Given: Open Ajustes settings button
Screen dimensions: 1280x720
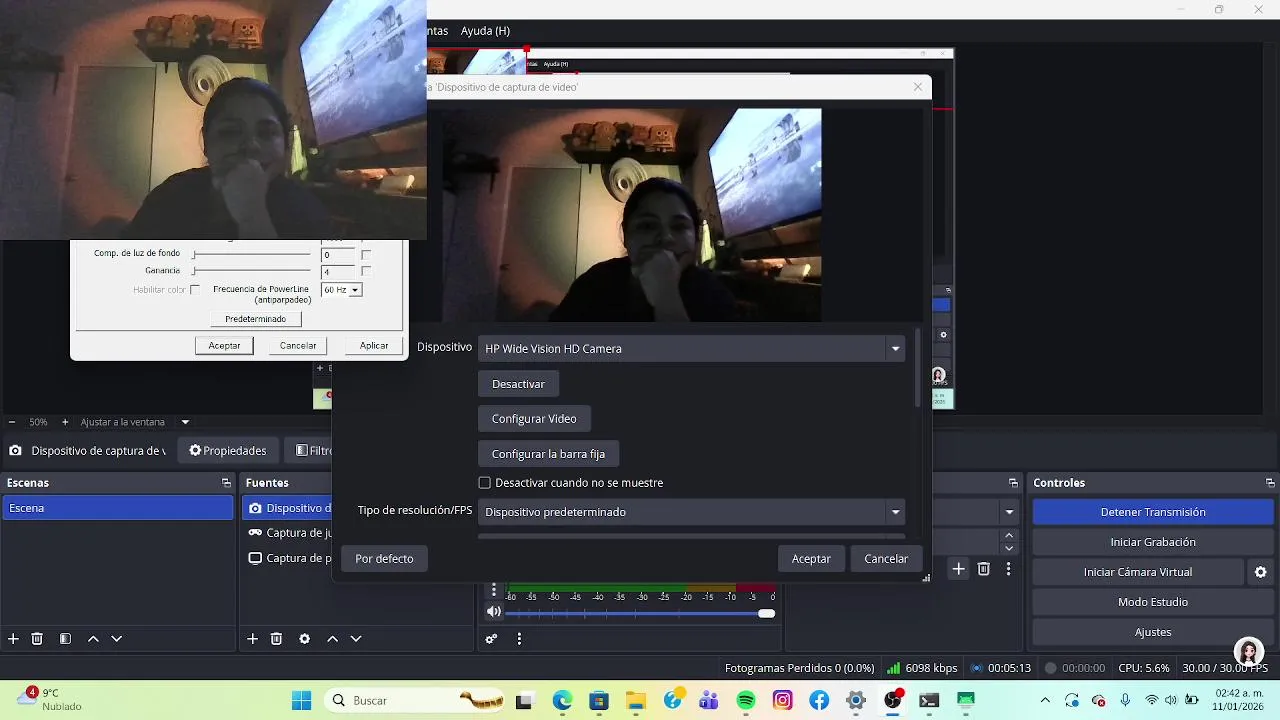Looking at the screenshot, I should [x=1153, y=632].
